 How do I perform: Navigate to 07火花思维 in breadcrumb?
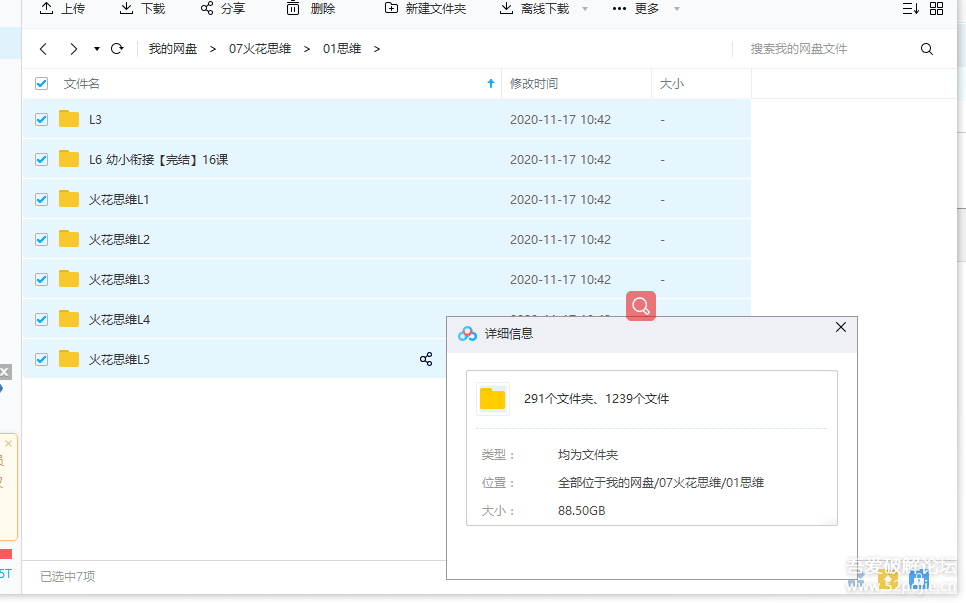coord(260,49)
